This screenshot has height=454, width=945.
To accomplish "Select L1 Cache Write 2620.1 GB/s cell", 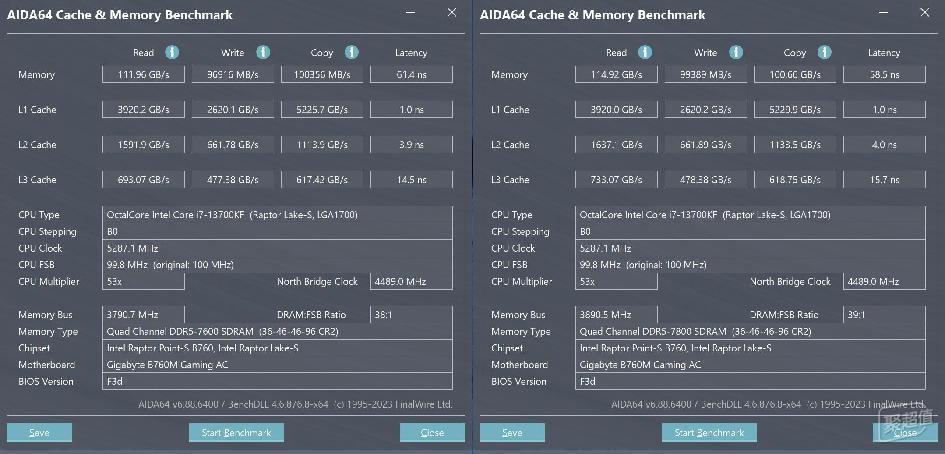I will tap(233, 110).
